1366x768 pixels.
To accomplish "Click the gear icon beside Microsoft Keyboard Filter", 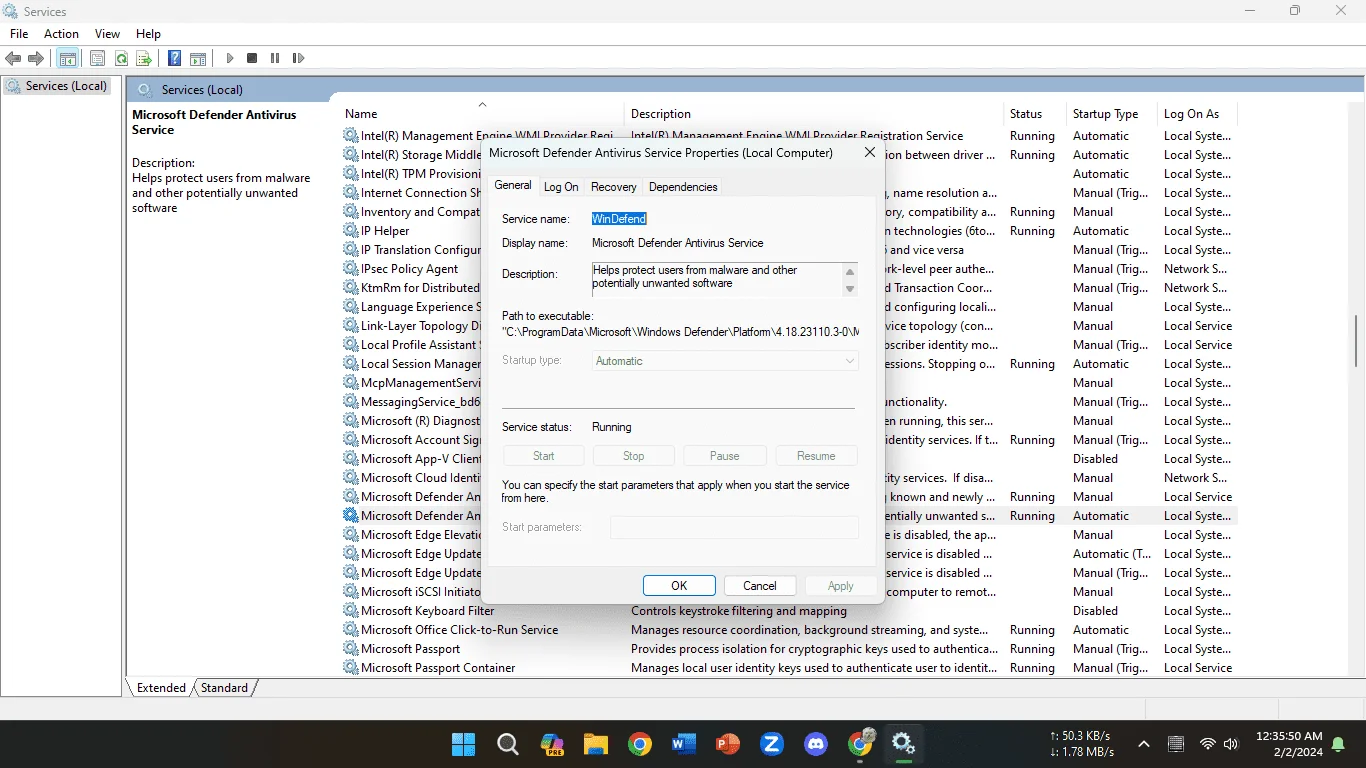I will tap(350, 611).
